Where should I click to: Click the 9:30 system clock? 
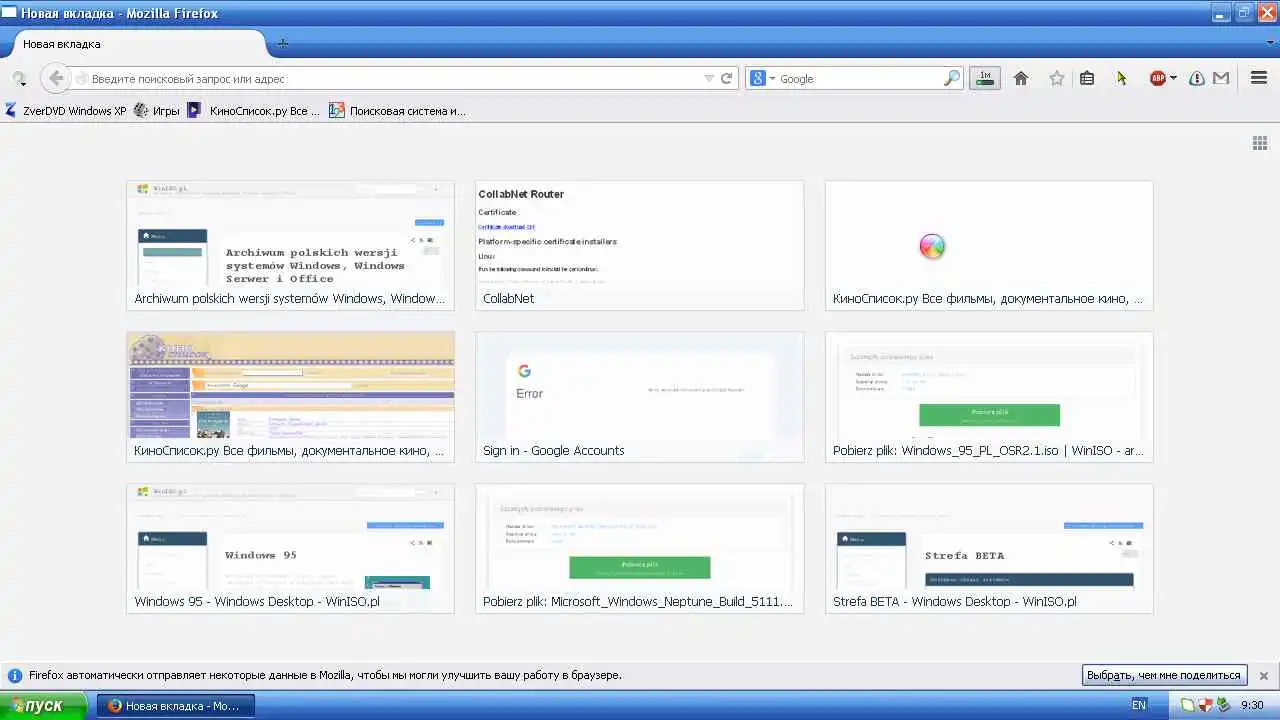pos(1252,705)
